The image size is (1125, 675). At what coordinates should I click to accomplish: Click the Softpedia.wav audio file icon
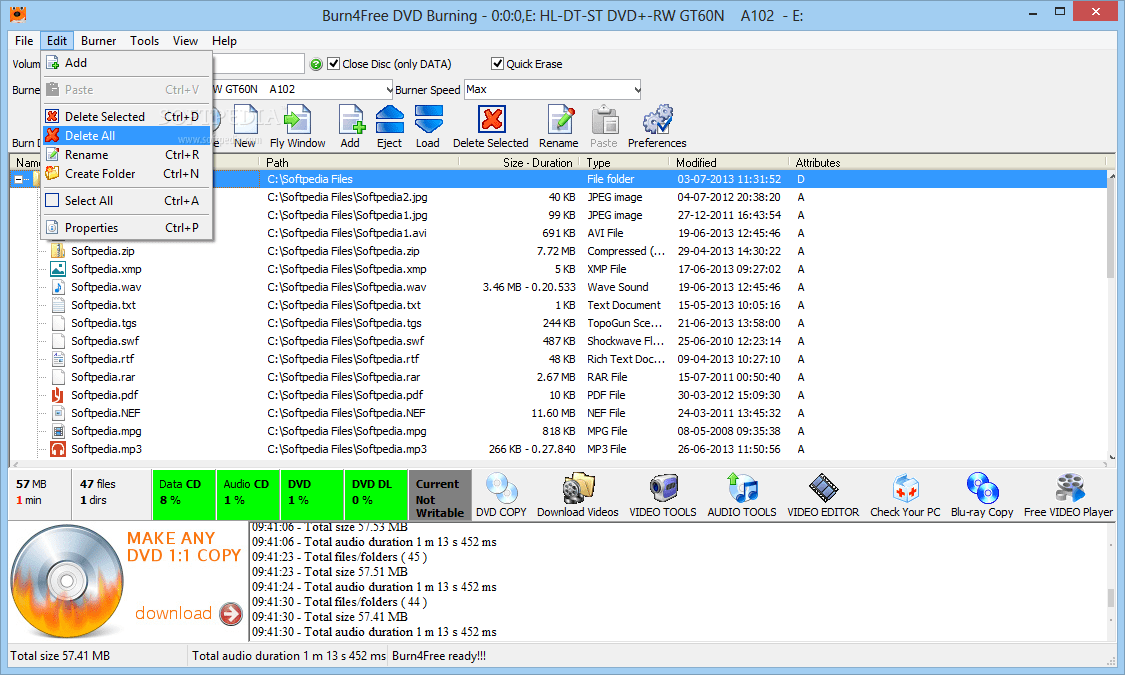point(58,287)
